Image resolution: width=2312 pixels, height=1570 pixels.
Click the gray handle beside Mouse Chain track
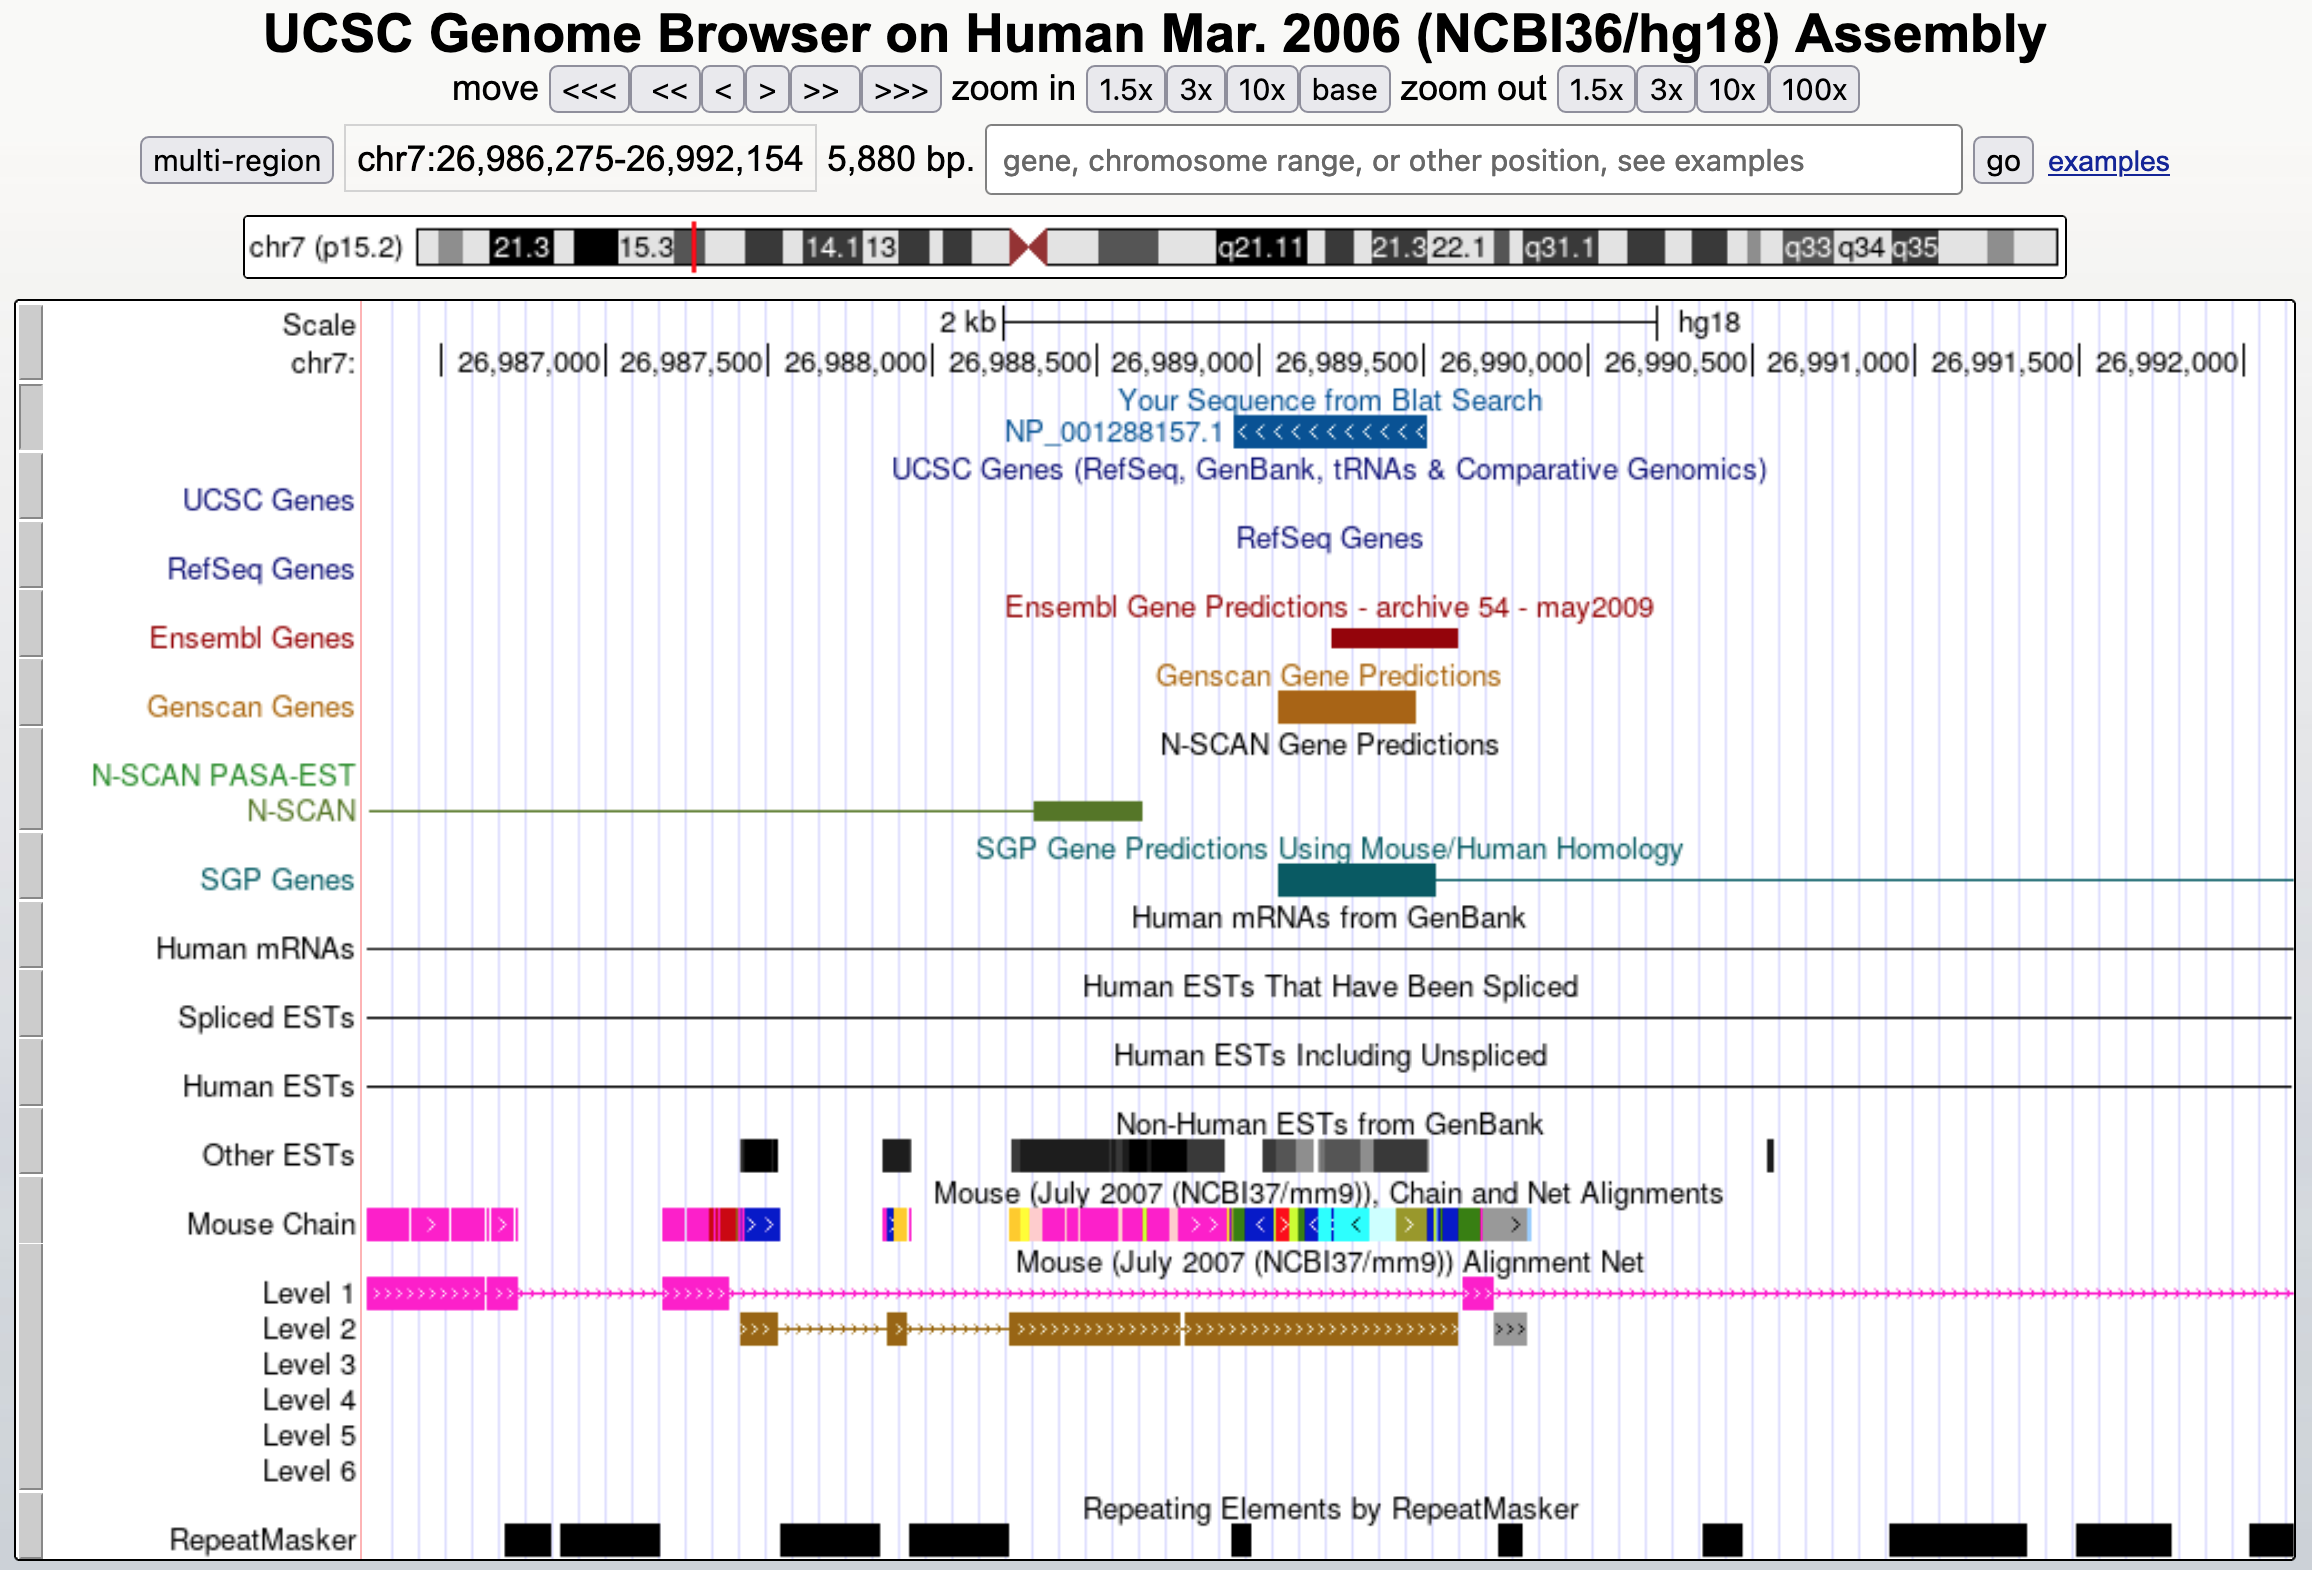(x=30, y=1210)
